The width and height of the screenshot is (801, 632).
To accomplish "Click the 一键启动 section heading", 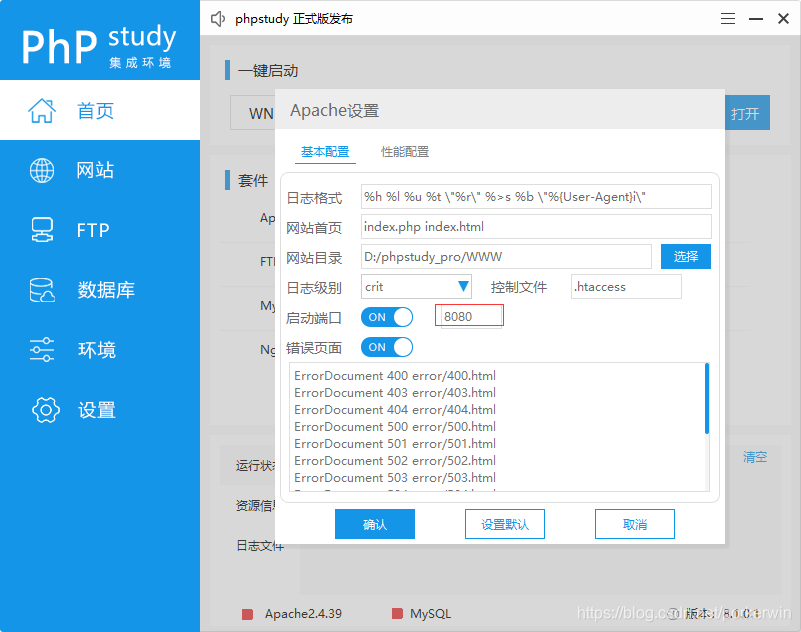I will tap(268, 71).
